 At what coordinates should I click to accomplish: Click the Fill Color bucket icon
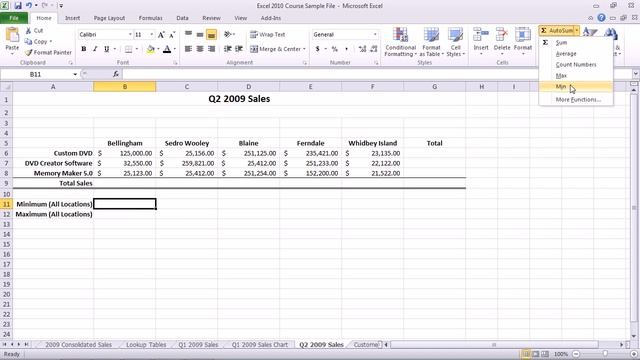coord(151,49)
